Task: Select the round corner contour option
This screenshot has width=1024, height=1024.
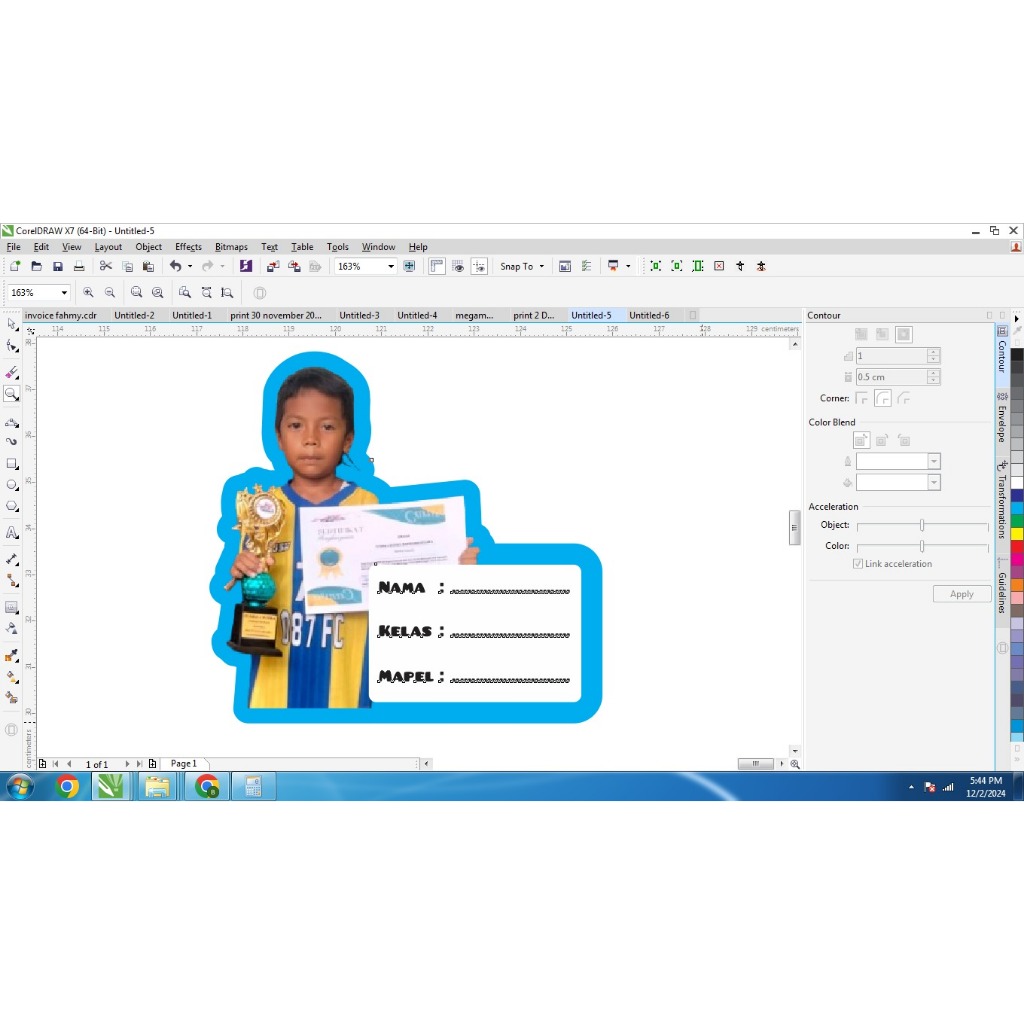Action: click(882, 398)
